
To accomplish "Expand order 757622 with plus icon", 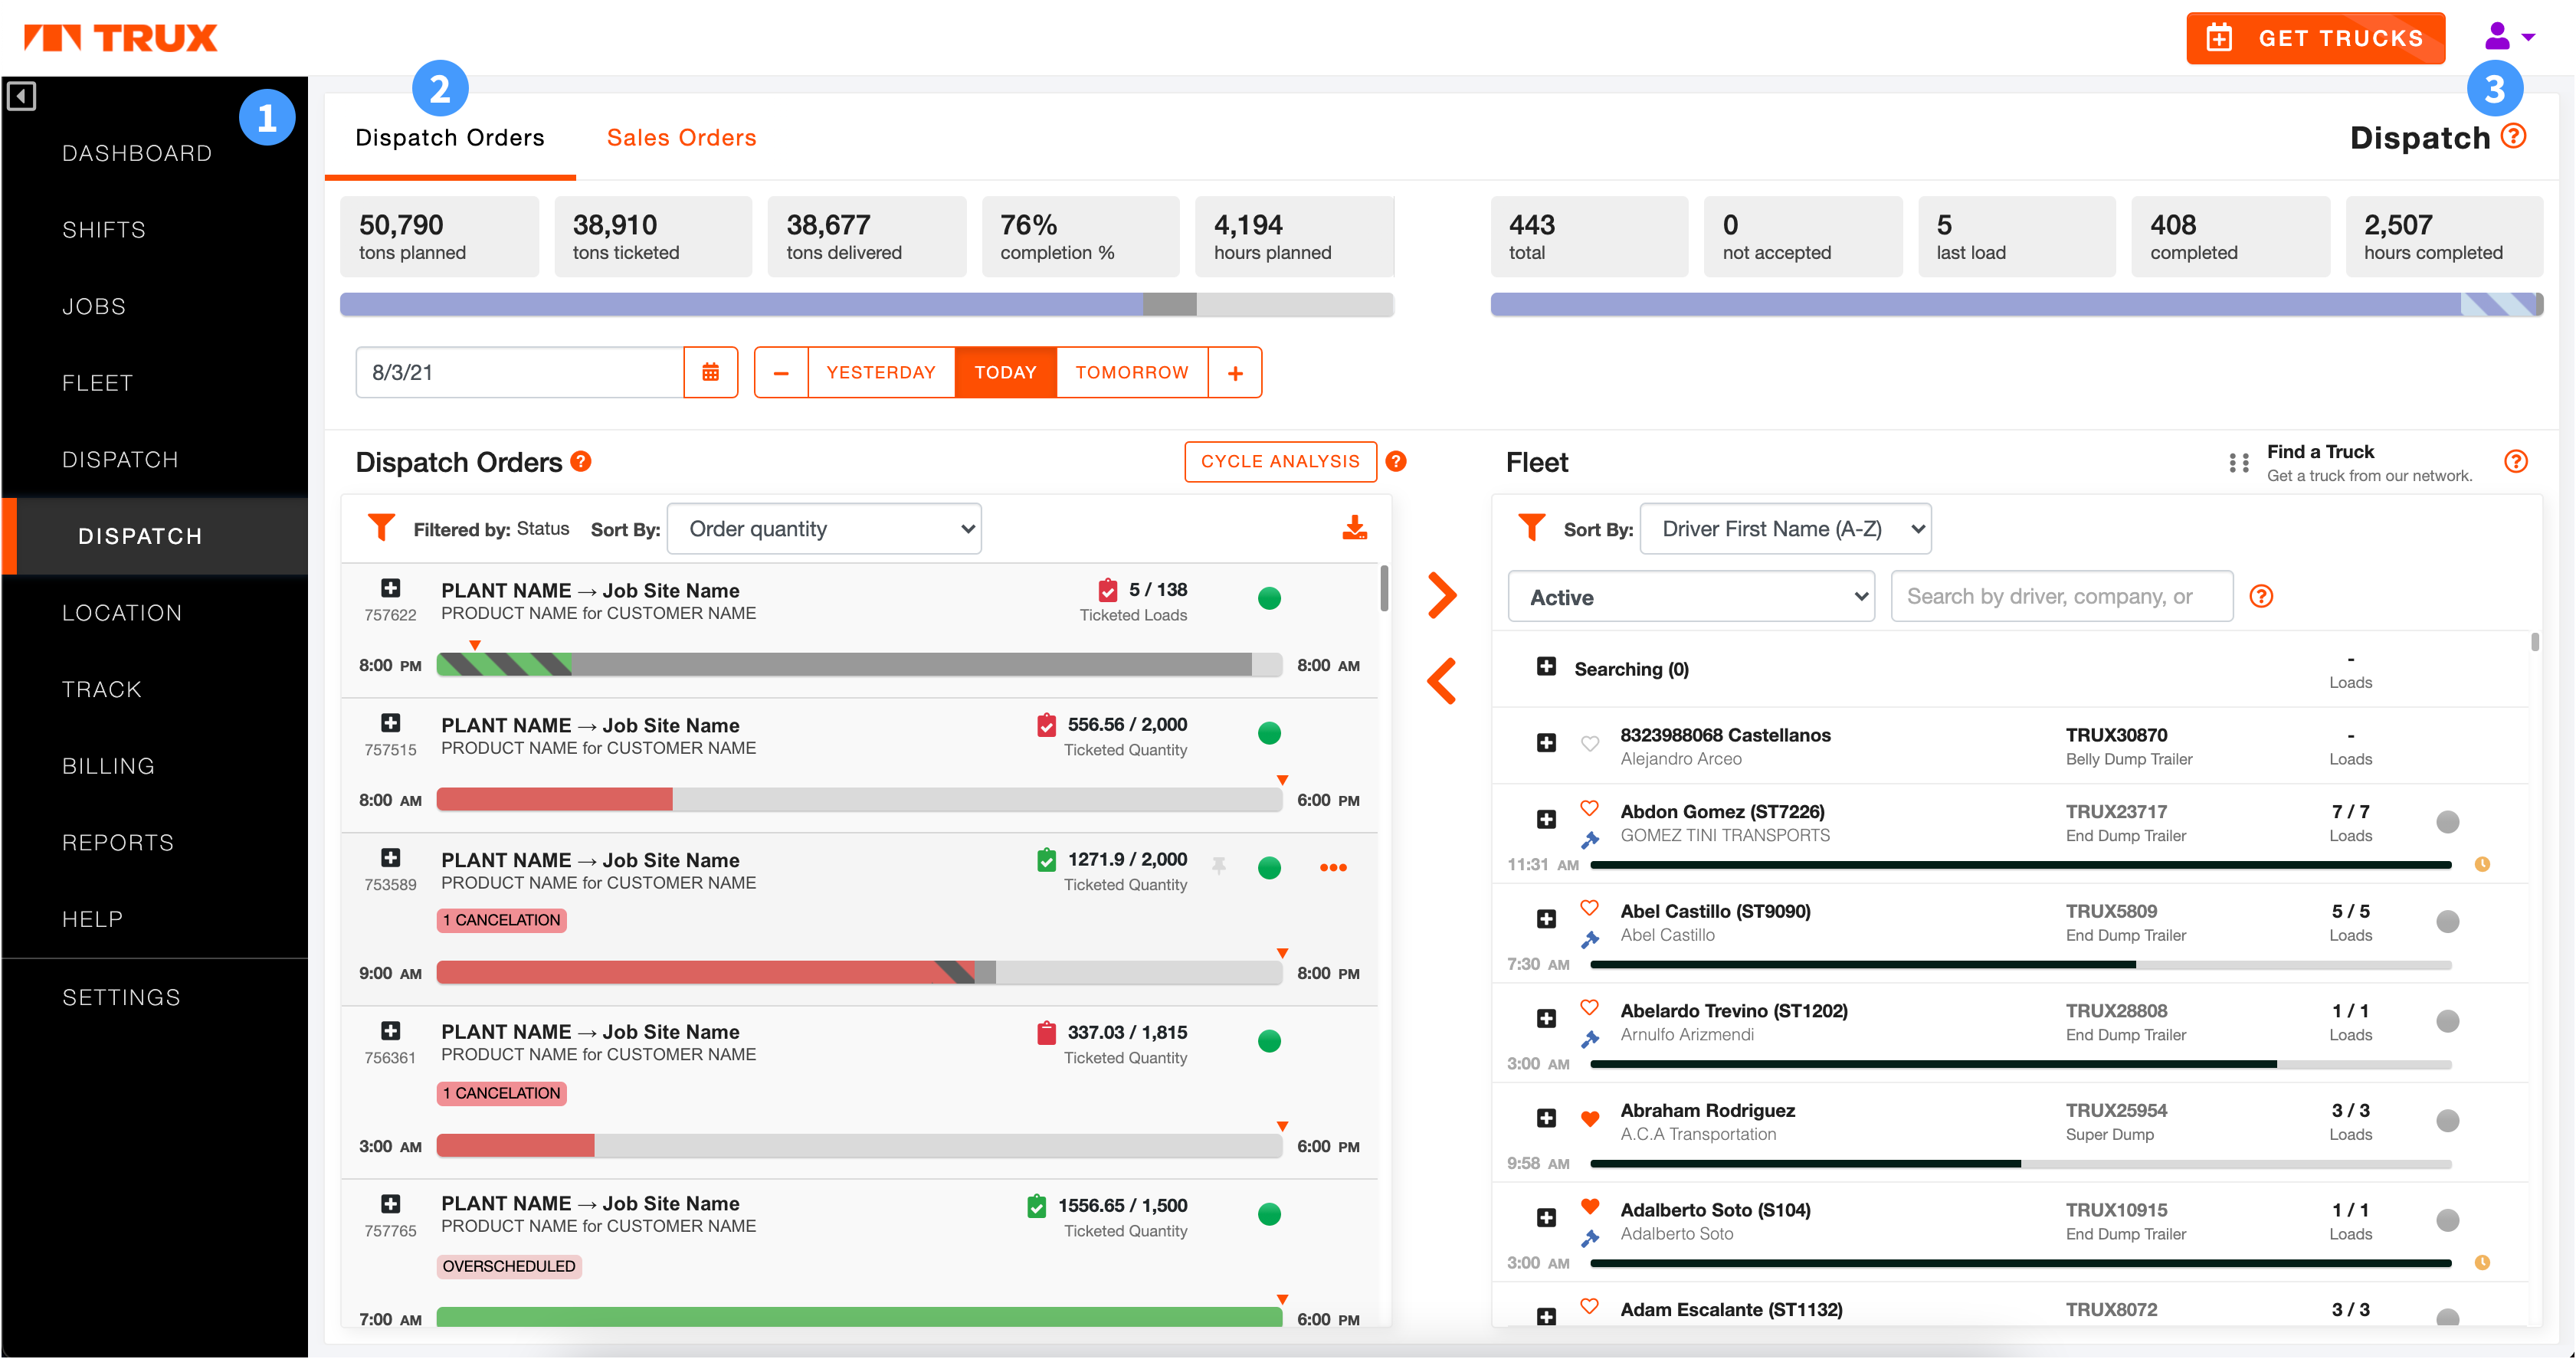I will point(391,588).
